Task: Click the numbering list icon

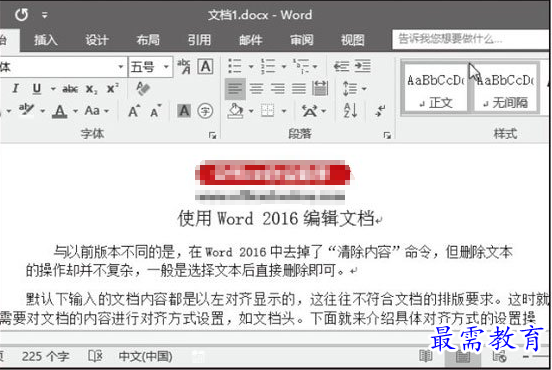Action: [268, 66]
